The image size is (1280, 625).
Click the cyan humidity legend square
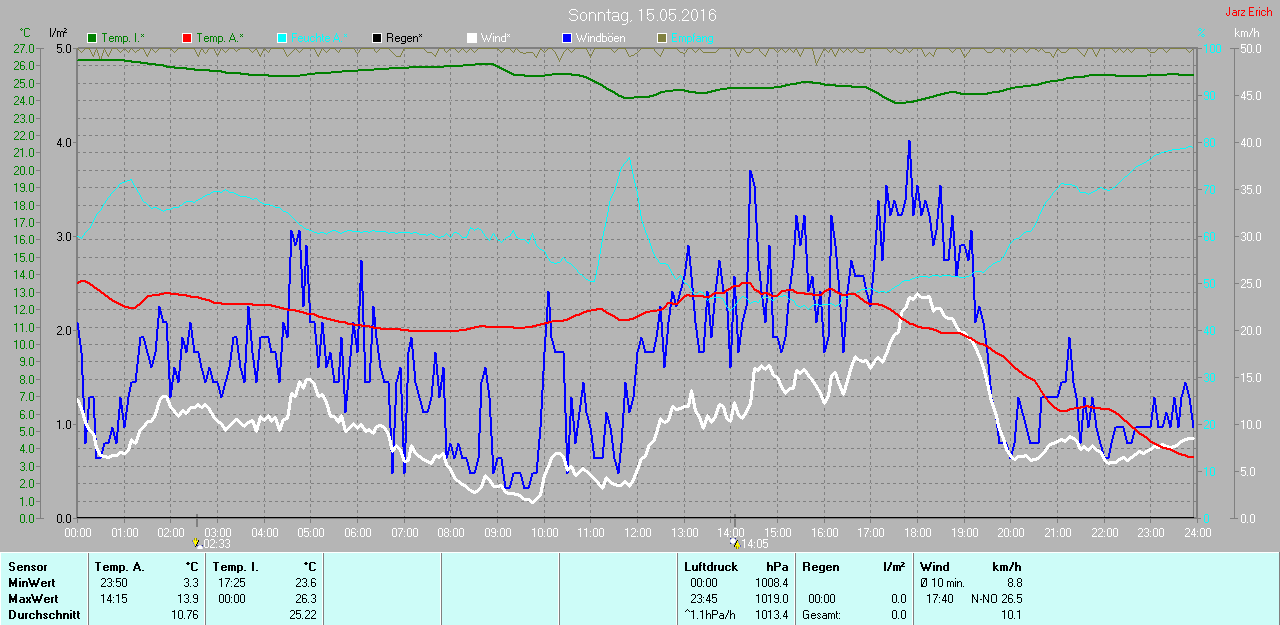(x=282, y=38)
